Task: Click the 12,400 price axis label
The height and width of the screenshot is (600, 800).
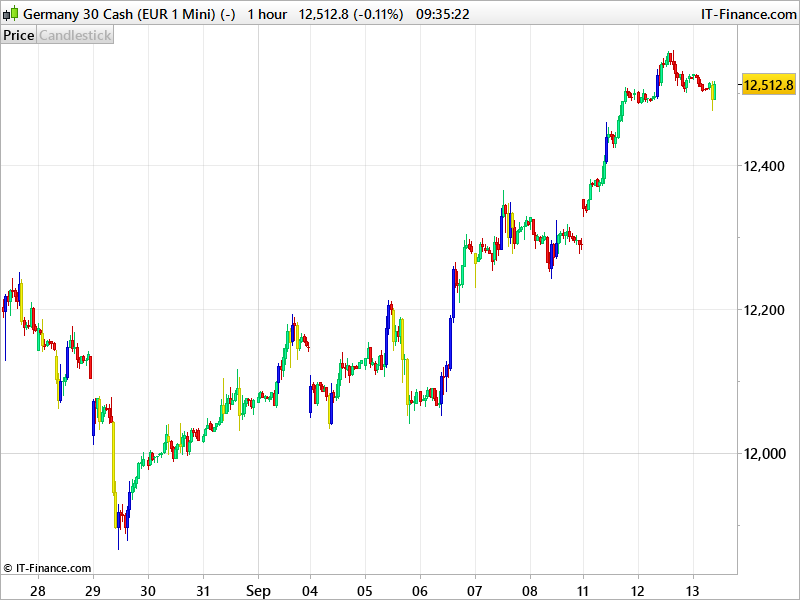Action: tap(764, 166)
